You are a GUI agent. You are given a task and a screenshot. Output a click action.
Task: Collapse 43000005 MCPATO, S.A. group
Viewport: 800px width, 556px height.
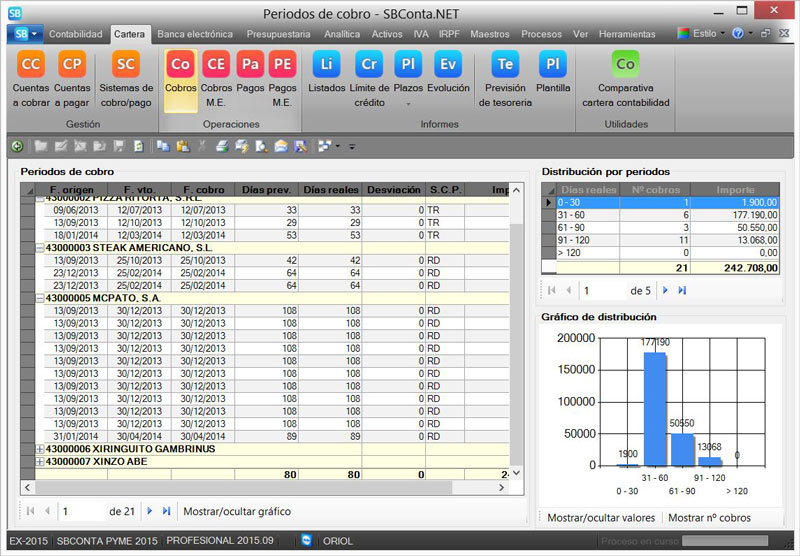click(40, 298)
